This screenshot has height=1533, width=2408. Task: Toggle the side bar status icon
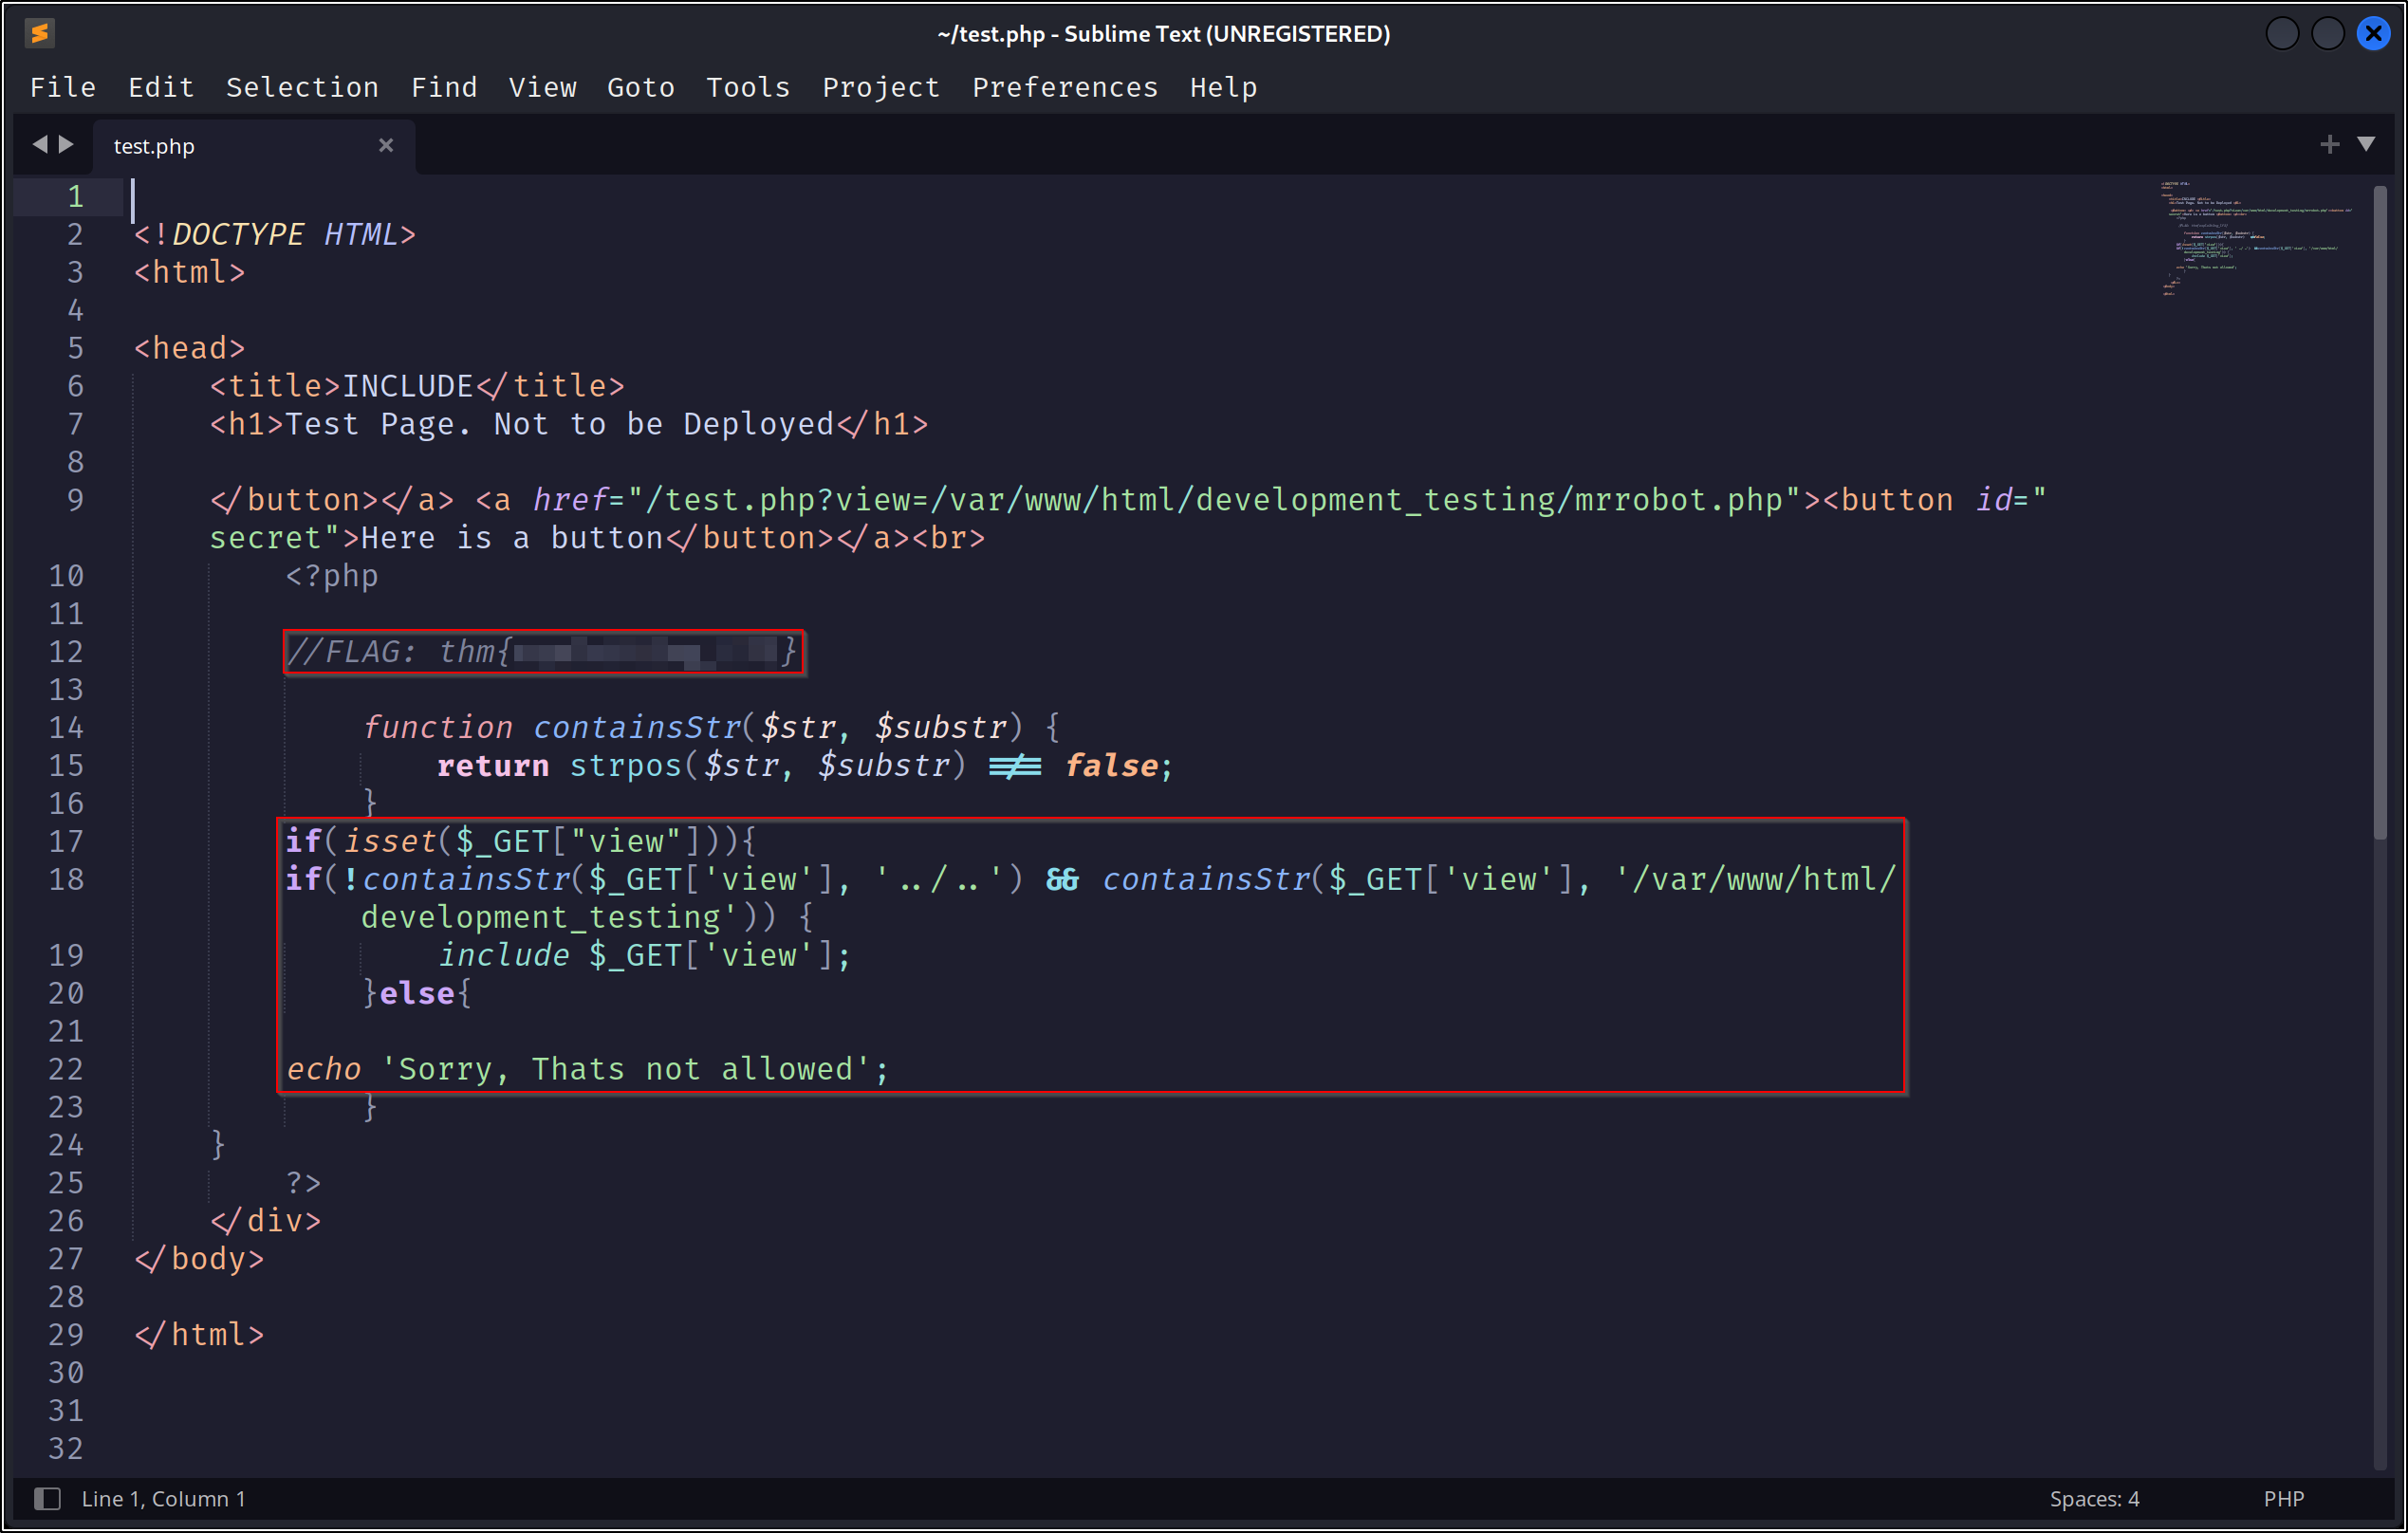tap(47, 1498)
